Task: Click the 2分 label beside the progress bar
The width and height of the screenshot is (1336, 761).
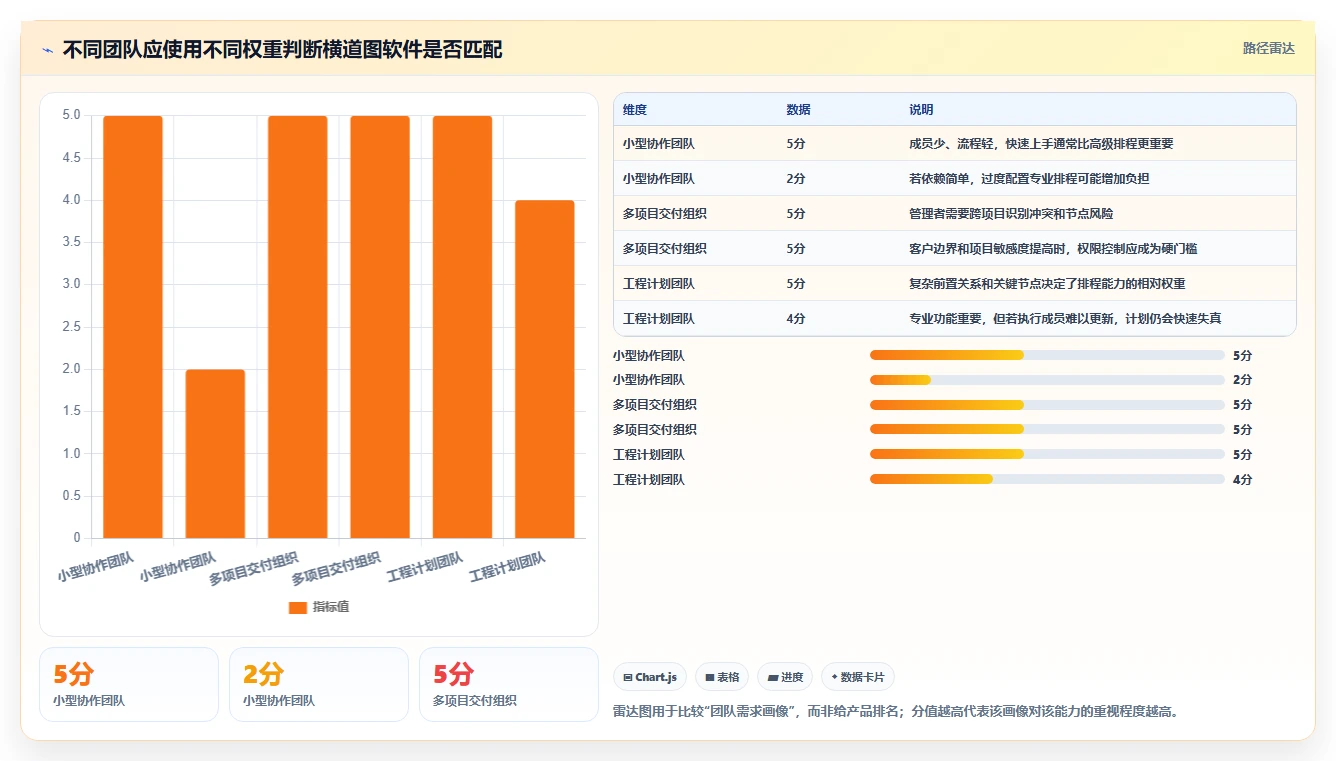Action: tap(1242, 380)
